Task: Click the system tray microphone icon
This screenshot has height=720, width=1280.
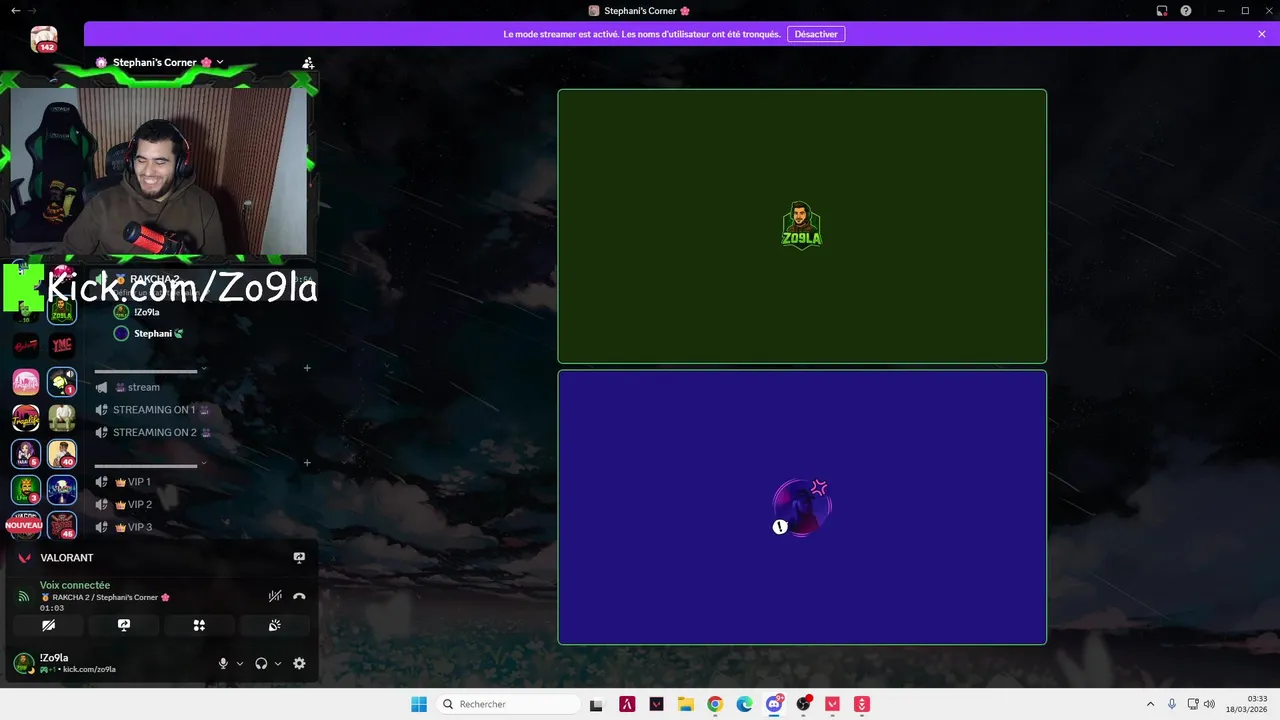Action: tap(1172, 704)
